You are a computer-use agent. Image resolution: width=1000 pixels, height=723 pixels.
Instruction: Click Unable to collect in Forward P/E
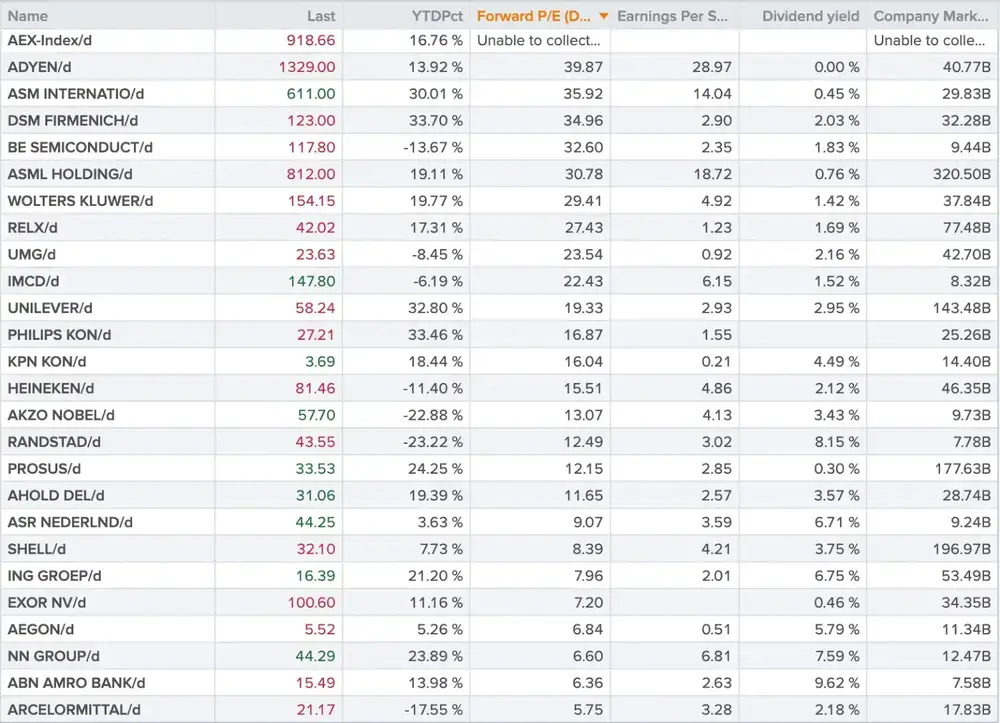539,40
